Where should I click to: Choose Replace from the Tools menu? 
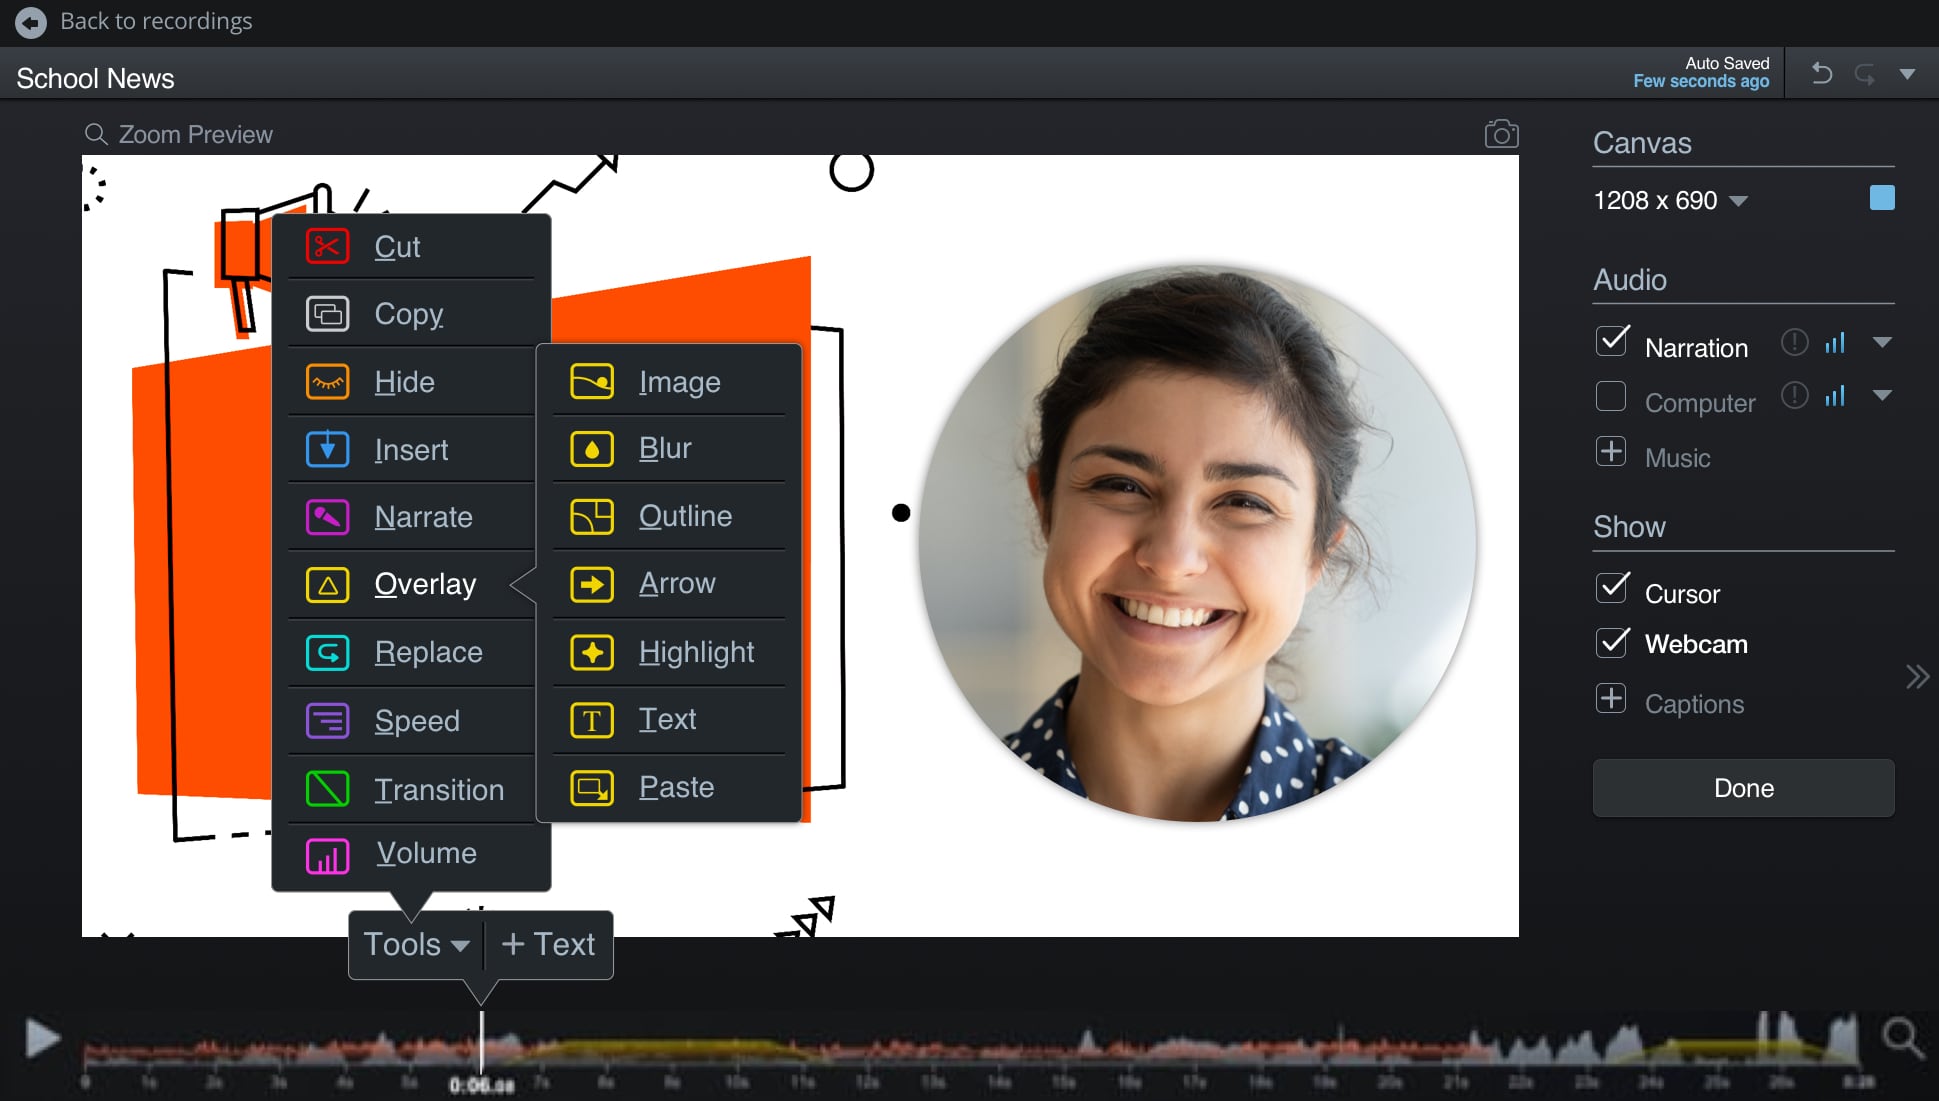(428, 652)
